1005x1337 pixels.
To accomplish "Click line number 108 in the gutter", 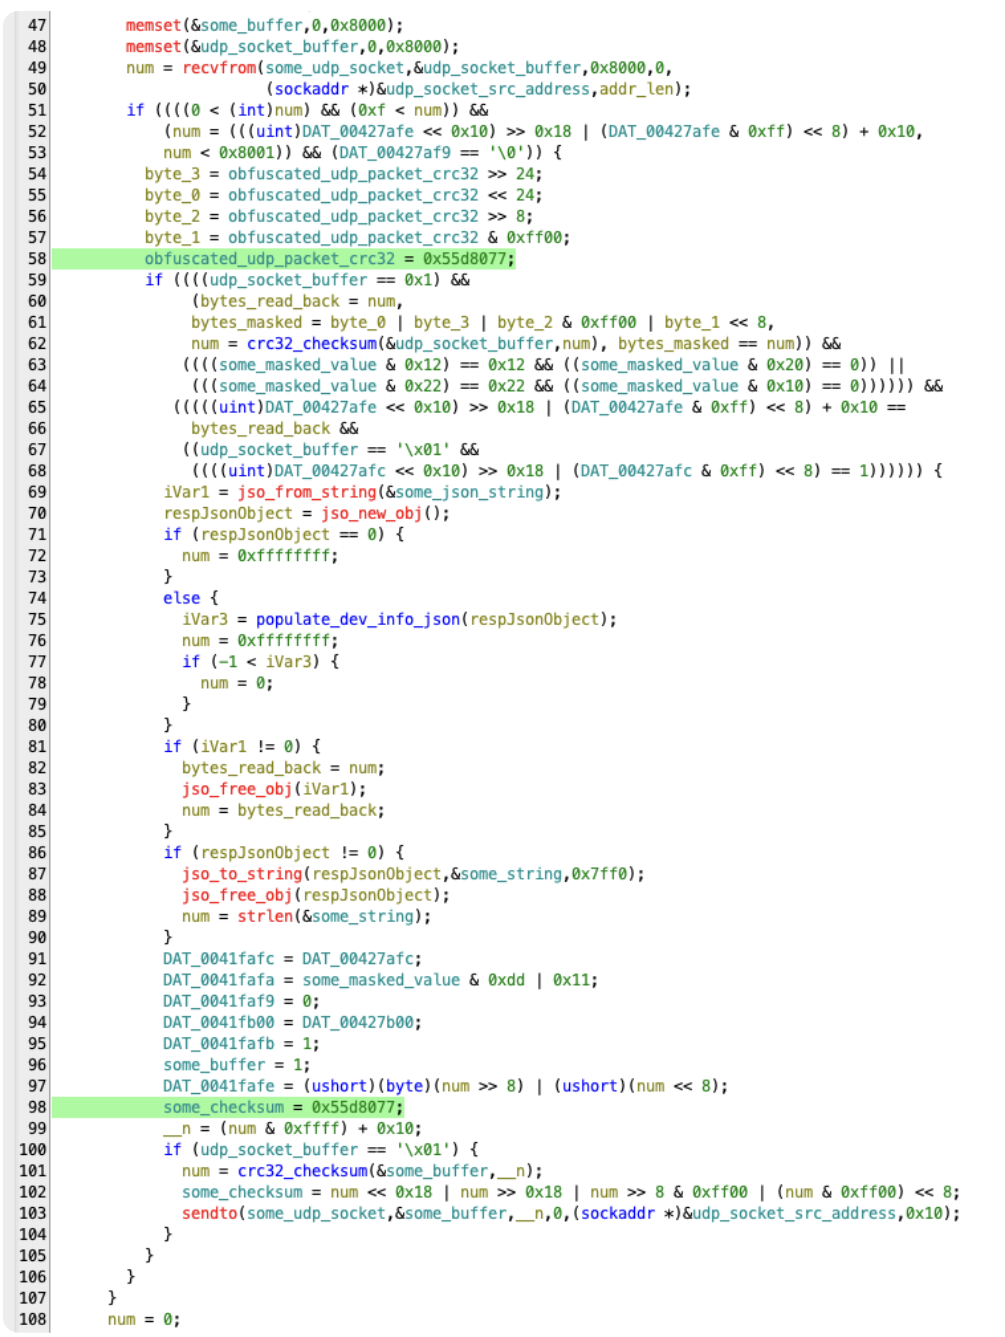I will tap(32, 1319).
